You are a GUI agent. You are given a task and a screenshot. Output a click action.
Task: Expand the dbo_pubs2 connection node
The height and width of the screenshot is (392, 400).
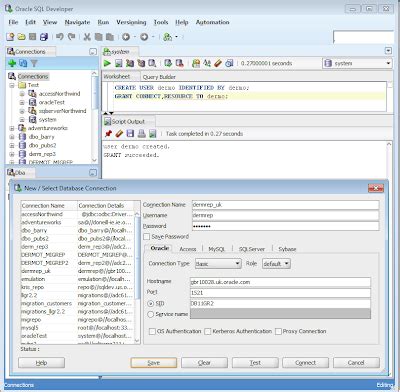(x=12, y=146)
